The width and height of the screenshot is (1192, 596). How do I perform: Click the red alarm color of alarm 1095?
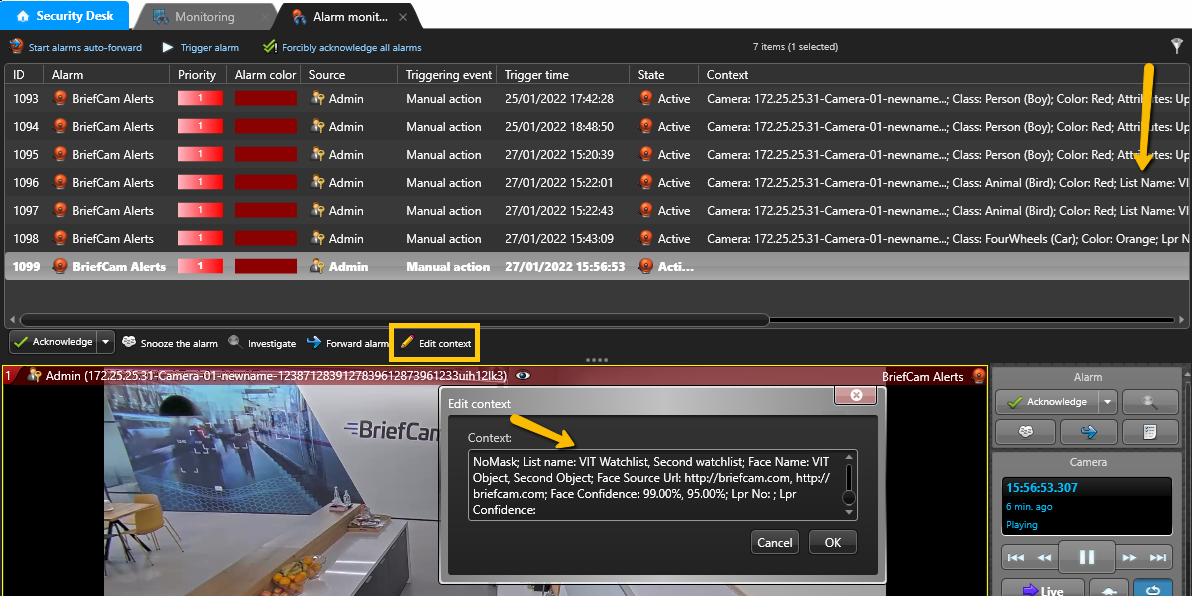point(265,154)
